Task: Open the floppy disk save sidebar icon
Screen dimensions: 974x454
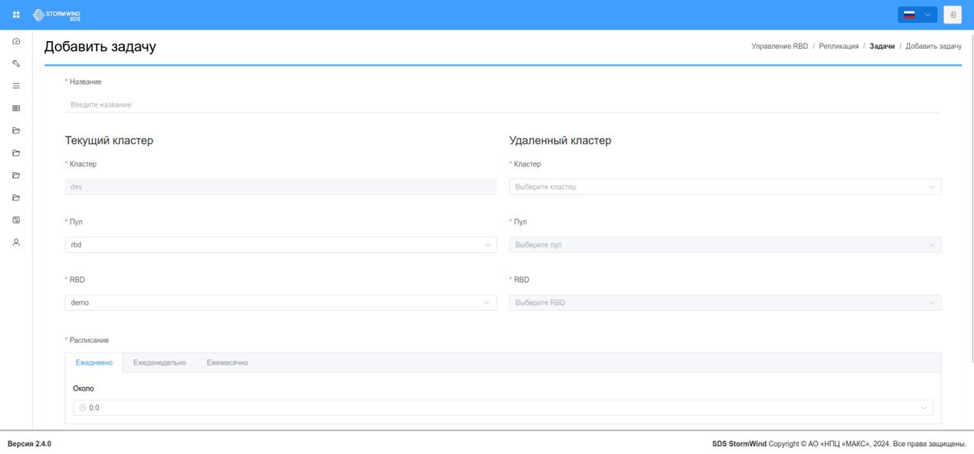Action: [x=16, y=220]
